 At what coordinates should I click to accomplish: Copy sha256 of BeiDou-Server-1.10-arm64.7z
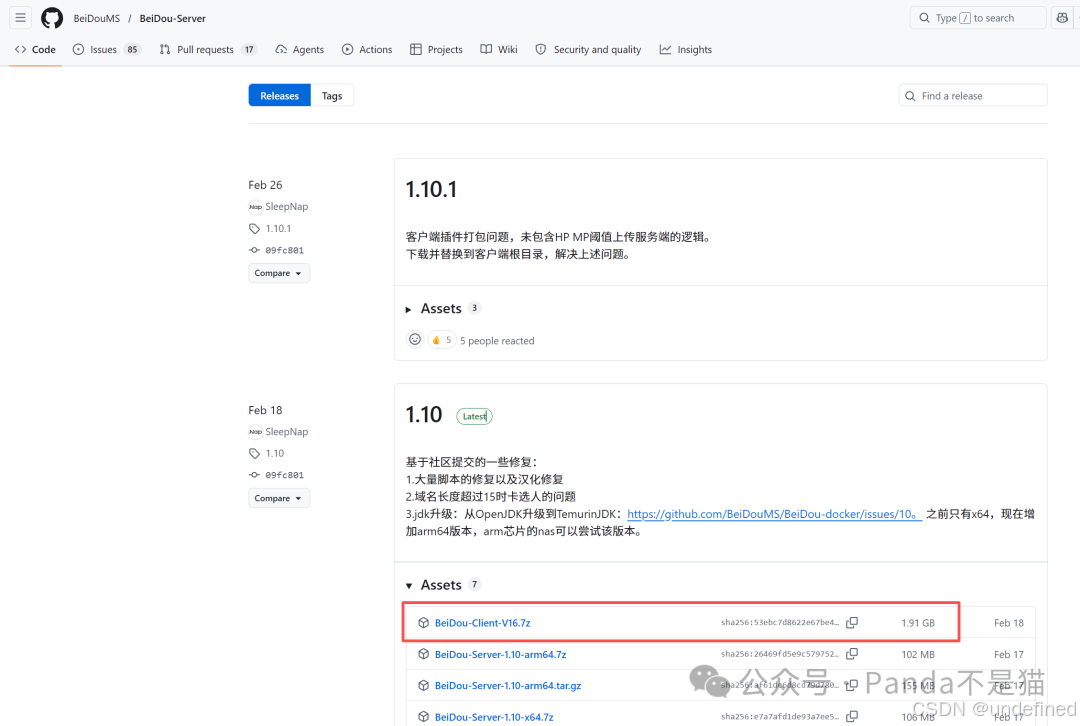pyautogui.click(x=852, y=654)
